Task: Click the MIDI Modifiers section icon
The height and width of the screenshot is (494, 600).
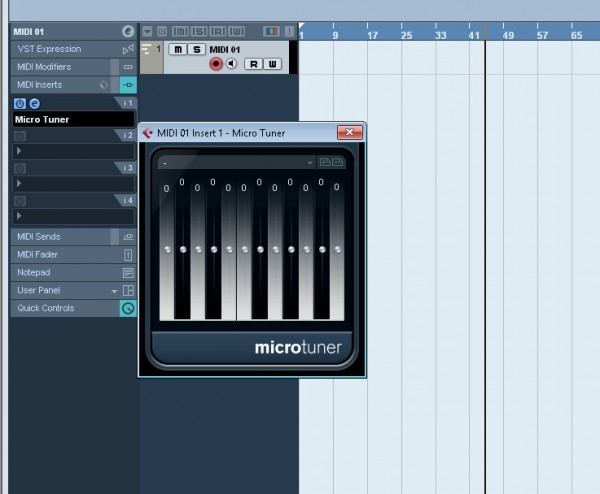Action: click(128, 67)
